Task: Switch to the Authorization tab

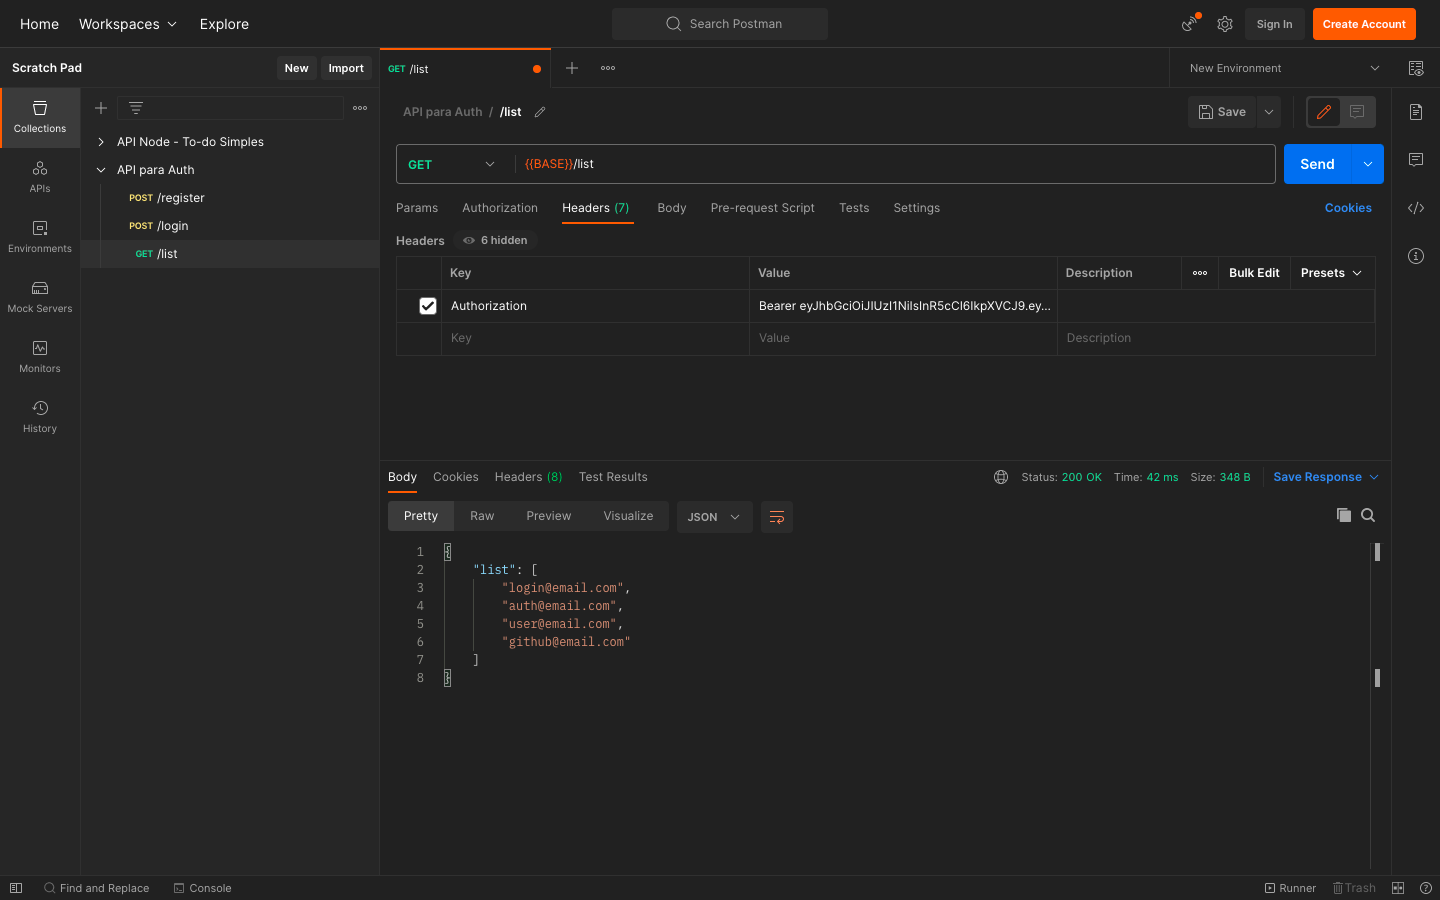Action: pos(500,208)
